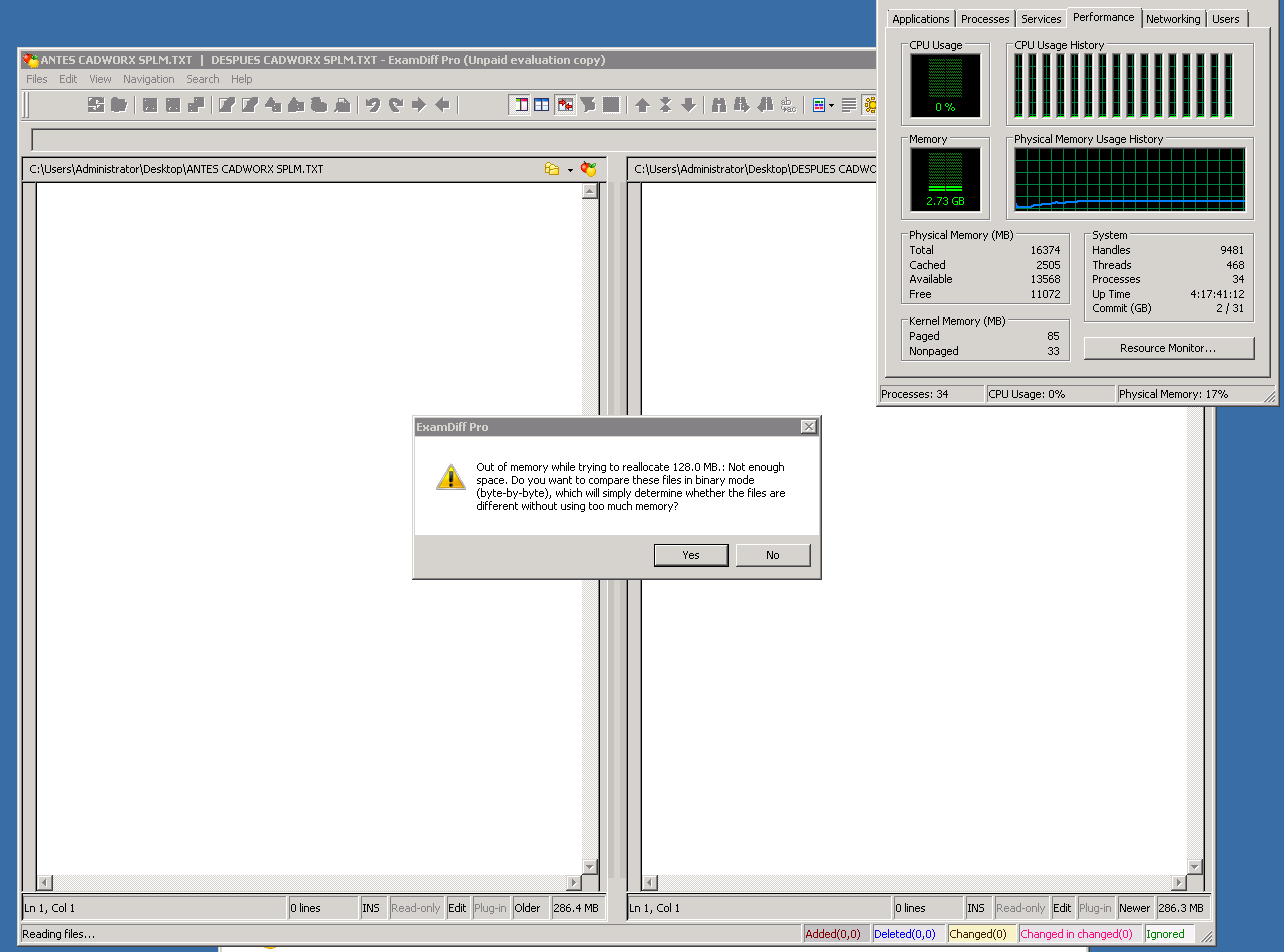
Task: Switch to Networking tab in Task Manager
Action: [x=1173, y=19]
